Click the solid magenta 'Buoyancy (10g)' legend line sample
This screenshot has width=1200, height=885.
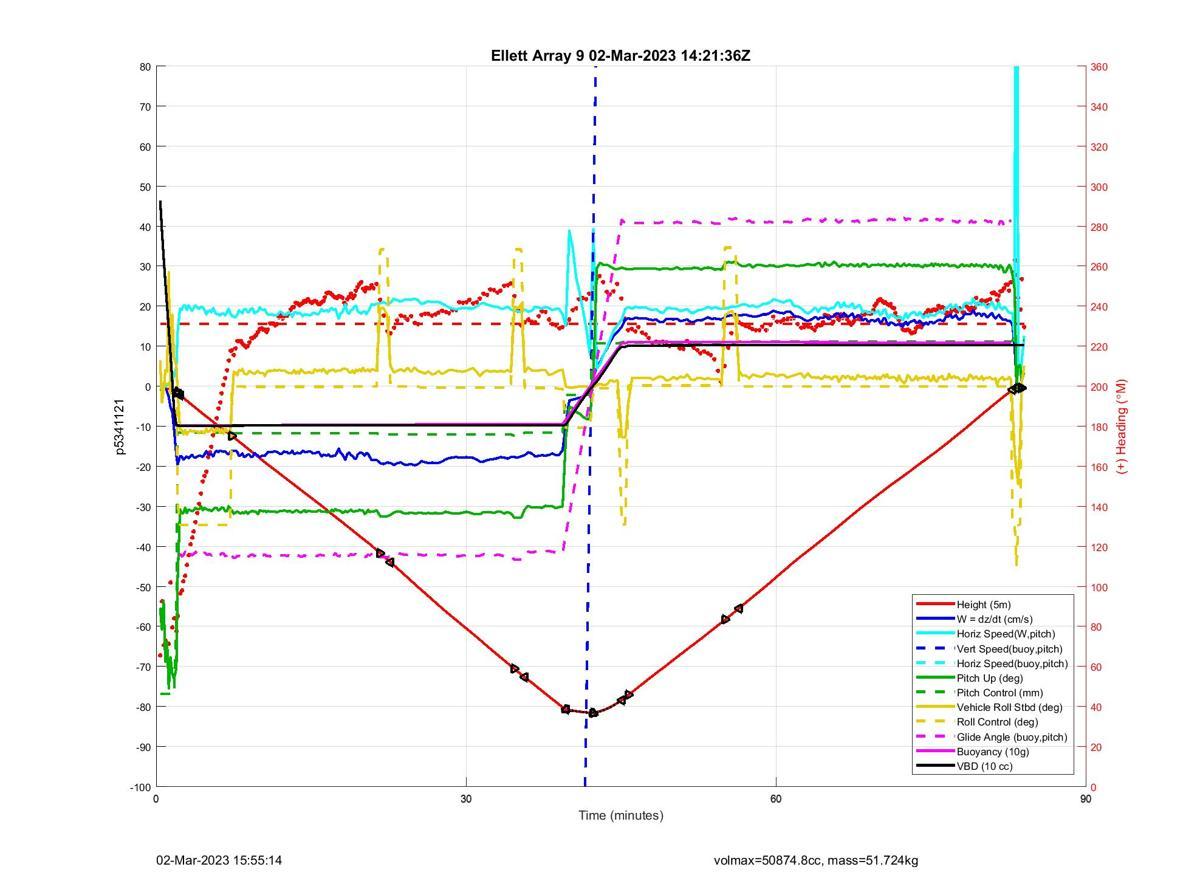pos(934,752)
